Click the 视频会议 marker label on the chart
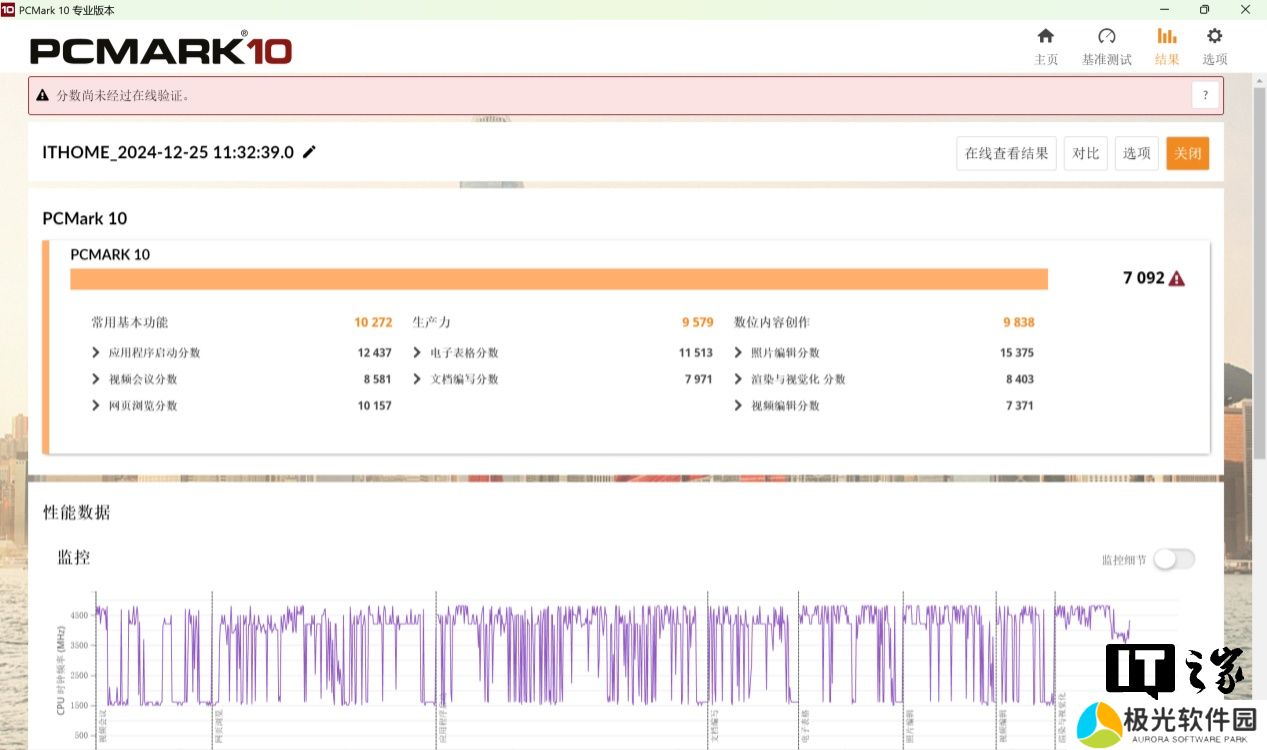Image resolution: width=1267 pixels, height=750 pixels. click(x=102, y=728)
